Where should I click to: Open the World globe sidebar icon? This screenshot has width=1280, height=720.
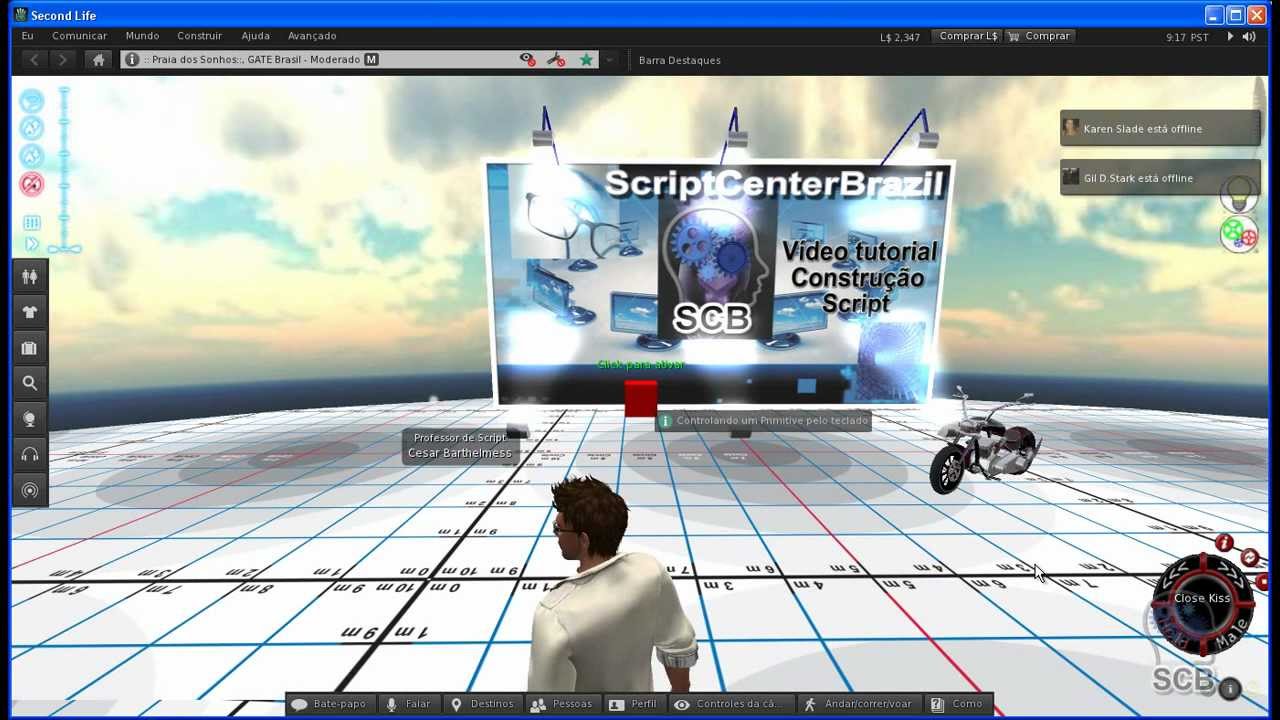30,419
